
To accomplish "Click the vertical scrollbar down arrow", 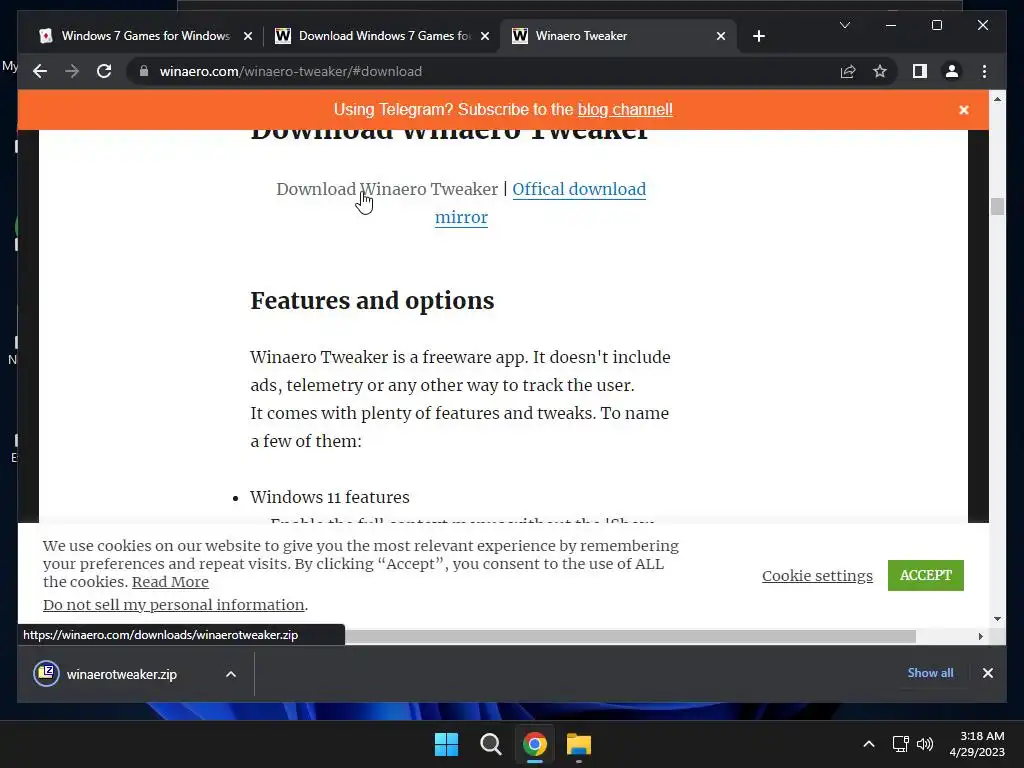I will [997, 618].
